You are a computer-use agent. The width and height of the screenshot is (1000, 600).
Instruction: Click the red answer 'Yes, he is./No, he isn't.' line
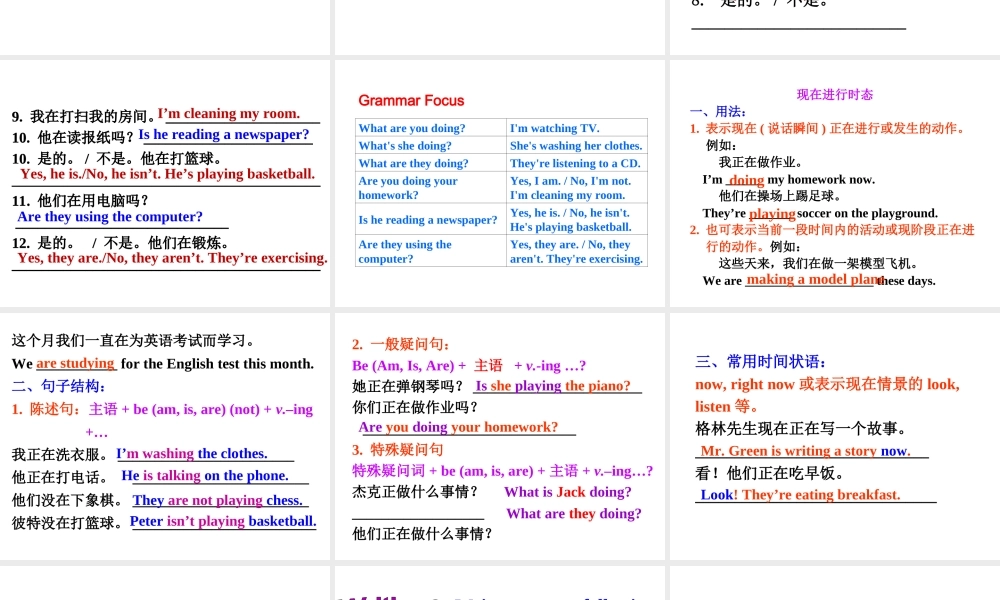pos(167,174)
